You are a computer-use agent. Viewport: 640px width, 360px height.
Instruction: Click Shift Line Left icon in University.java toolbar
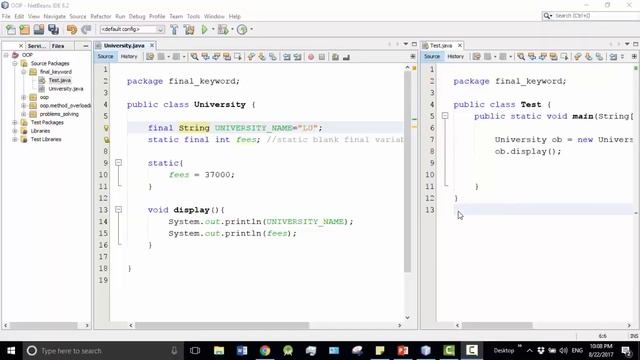tap(287, 57)
